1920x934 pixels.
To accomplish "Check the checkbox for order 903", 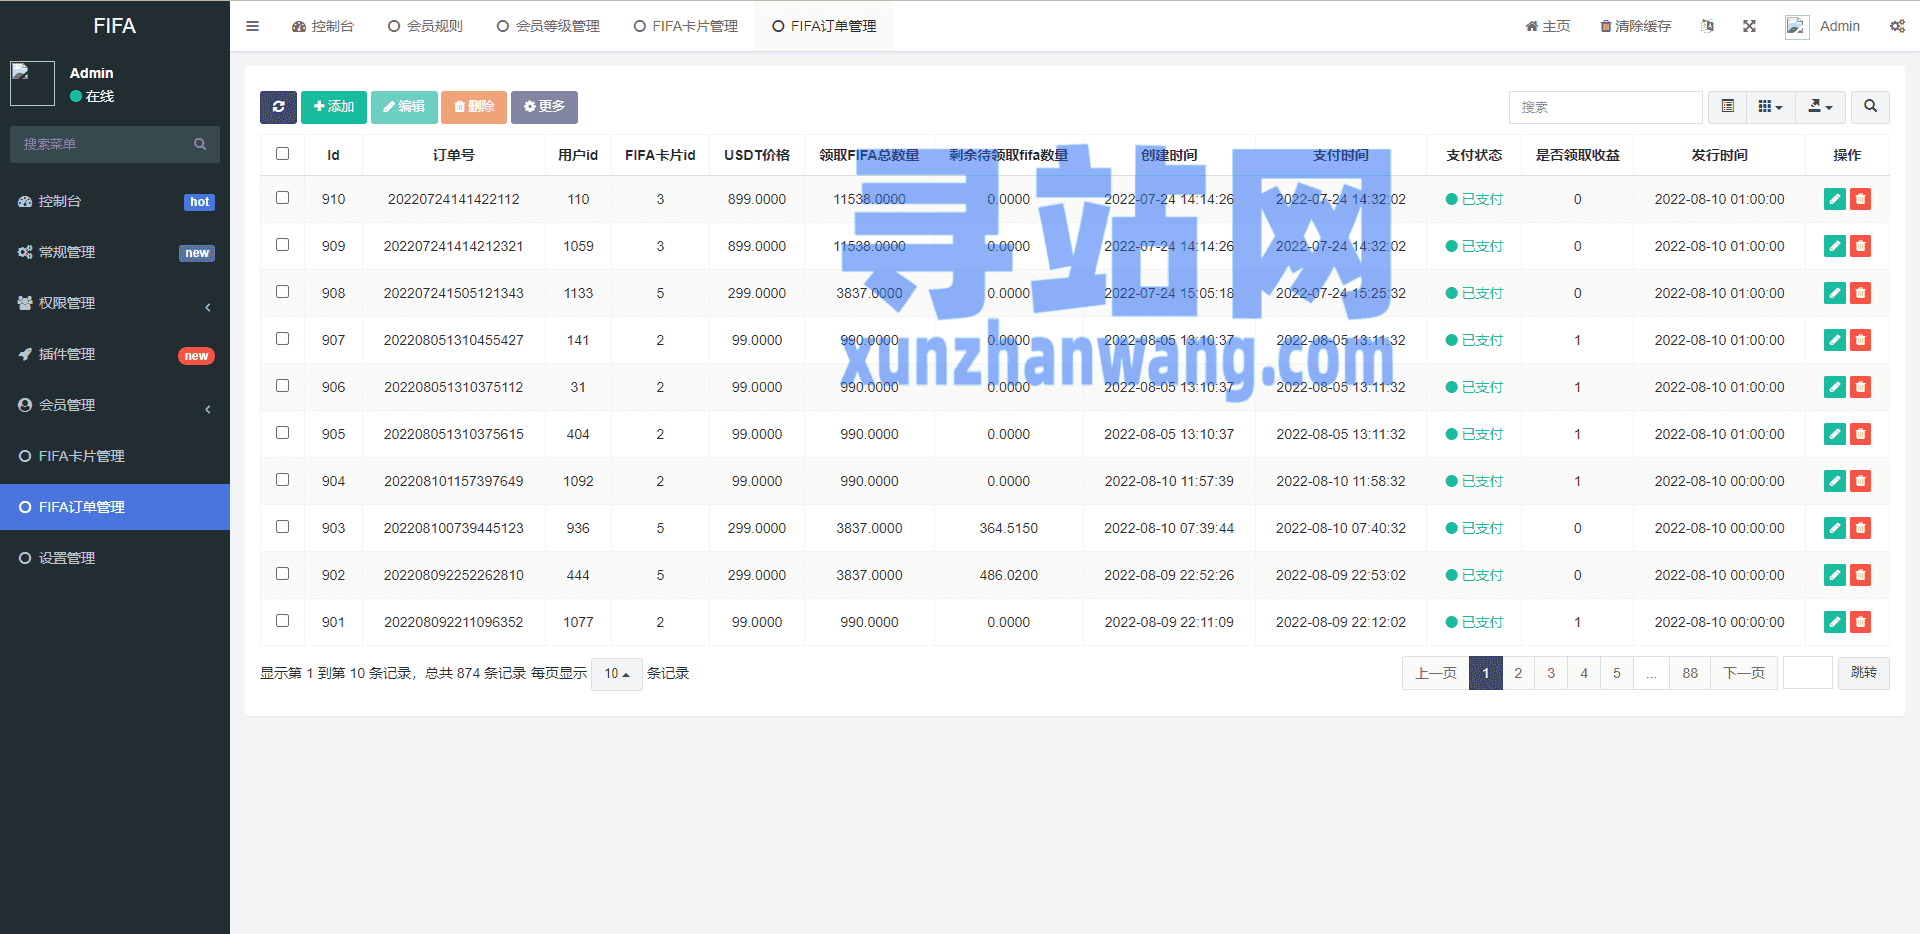I will [x=282, y=527].
